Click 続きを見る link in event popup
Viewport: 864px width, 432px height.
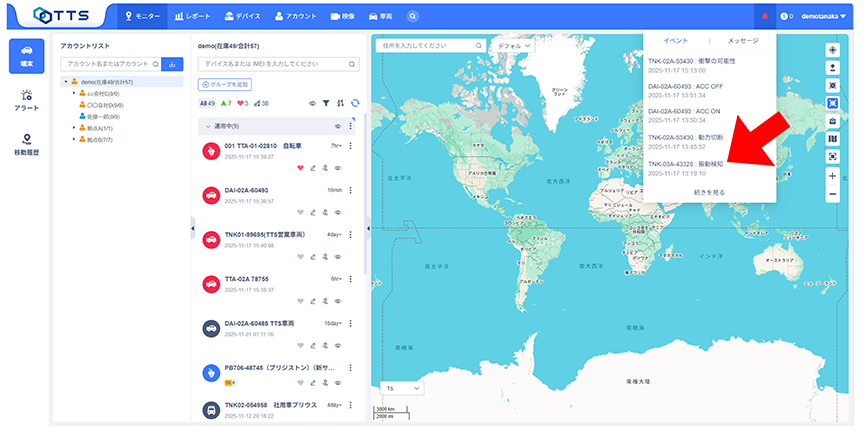point(708,191)
